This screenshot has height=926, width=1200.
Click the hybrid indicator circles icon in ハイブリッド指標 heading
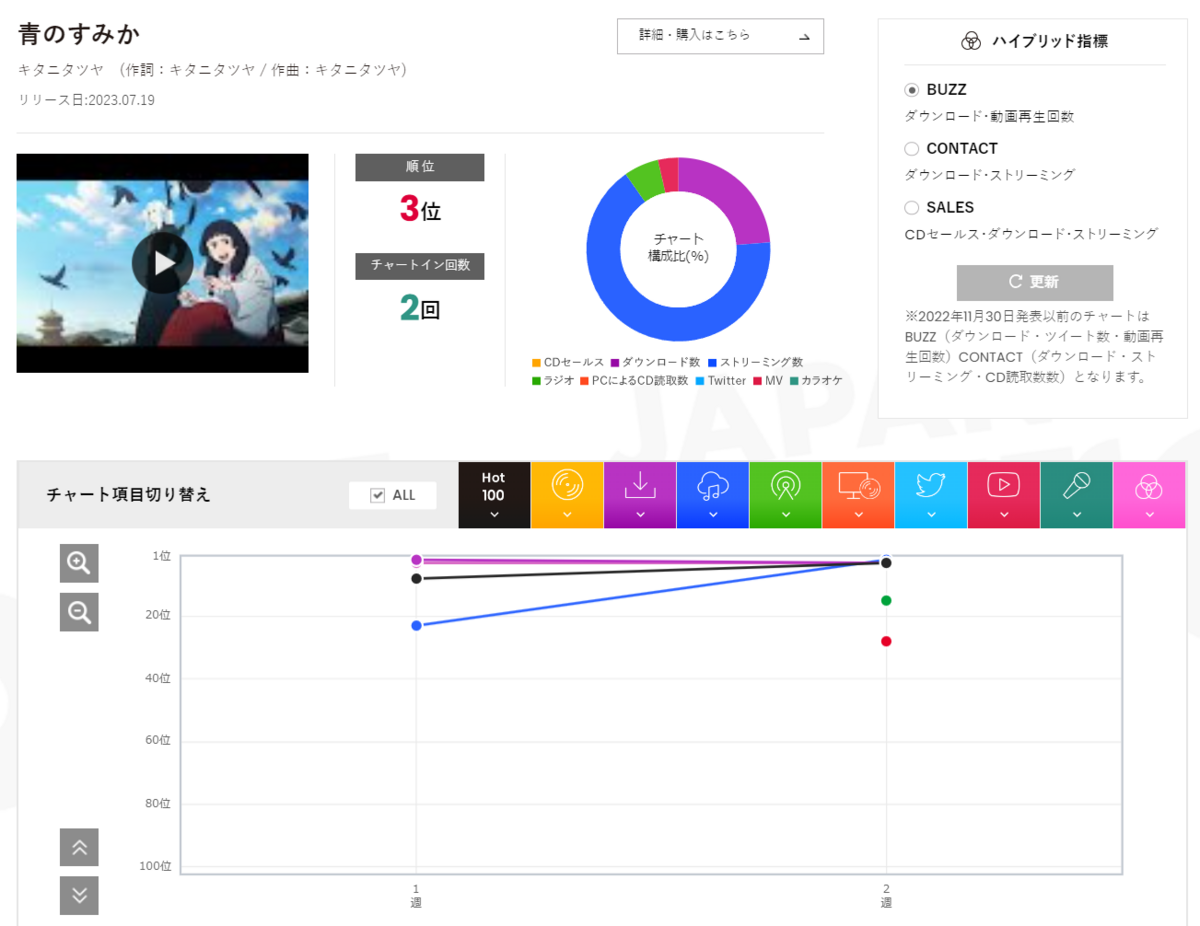971,41
